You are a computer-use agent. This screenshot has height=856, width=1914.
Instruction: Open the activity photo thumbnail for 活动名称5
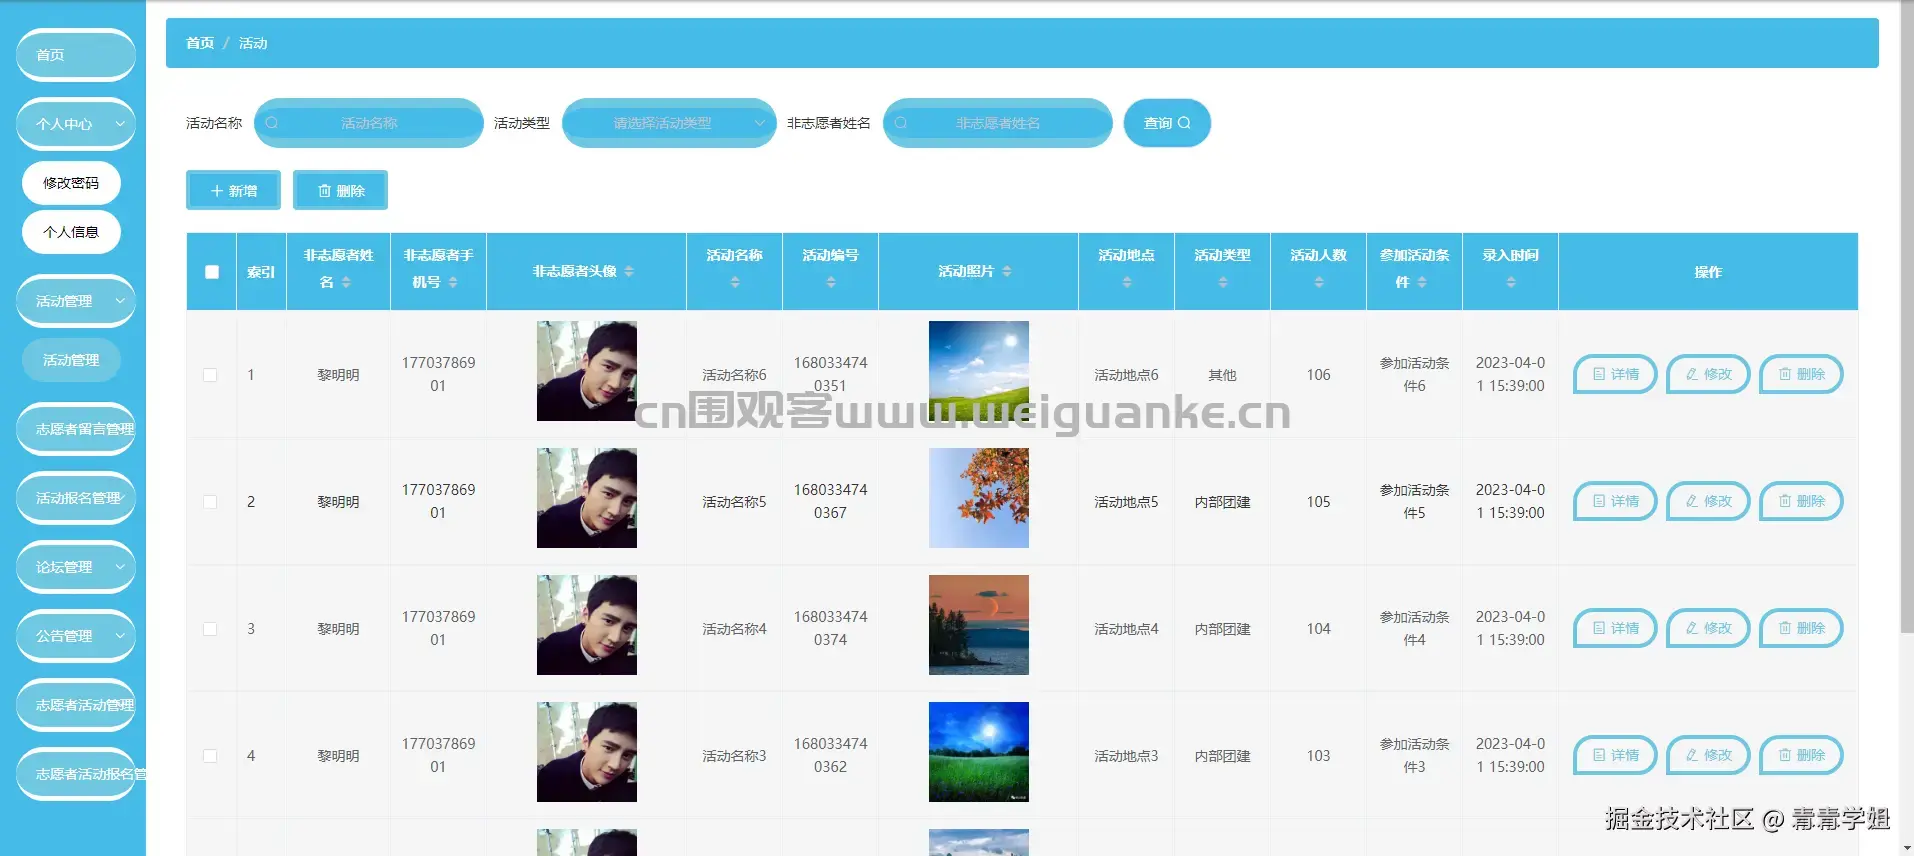[x=979, y=498]
